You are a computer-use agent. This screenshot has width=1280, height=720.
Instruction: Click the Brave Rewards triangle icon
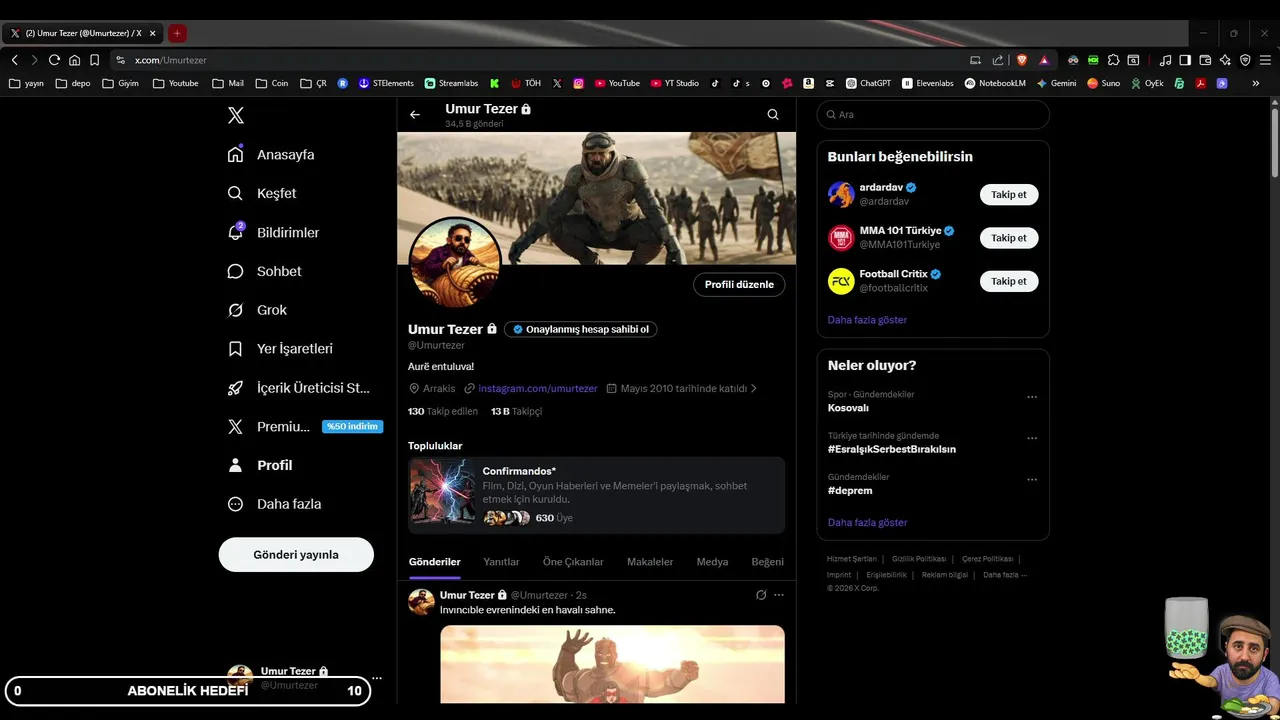(x=1044, y=60)
